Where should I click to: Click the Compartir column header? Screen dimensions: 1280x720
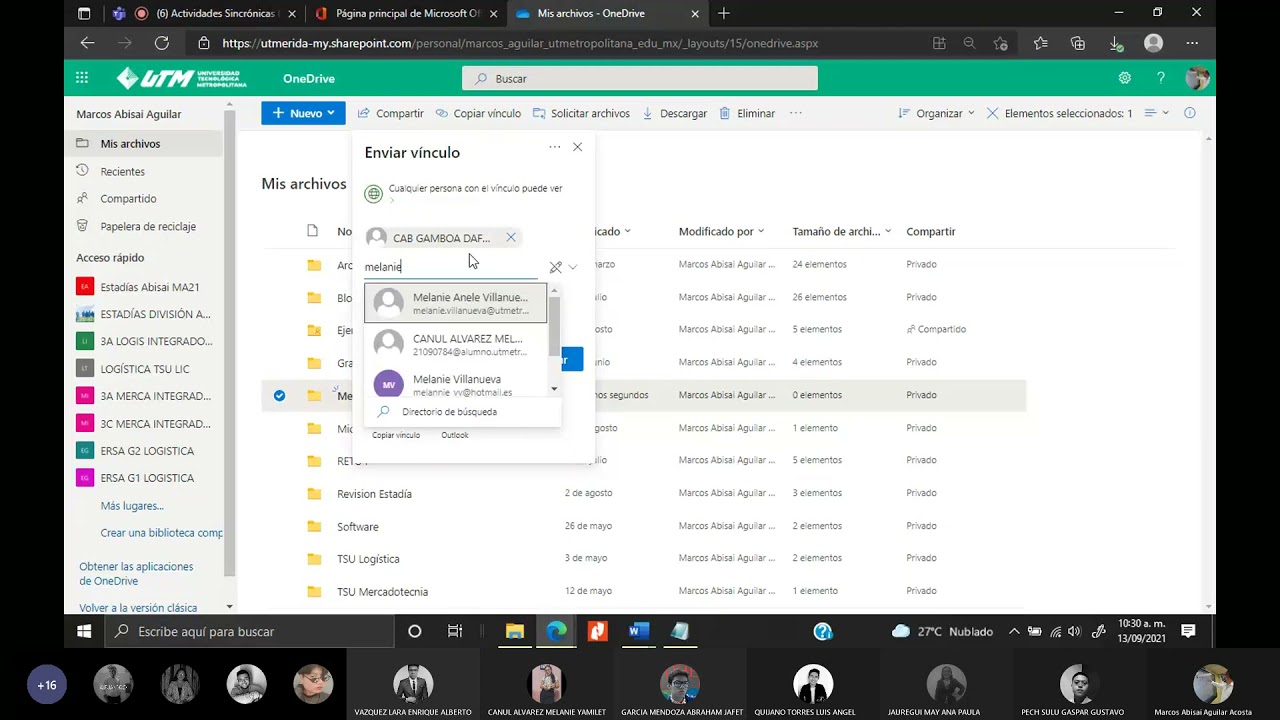930,231
